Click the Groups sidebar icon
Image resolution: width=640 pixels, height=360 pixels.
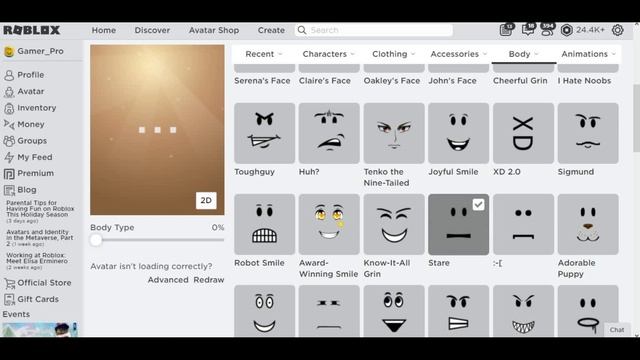(x=9, y=141)
